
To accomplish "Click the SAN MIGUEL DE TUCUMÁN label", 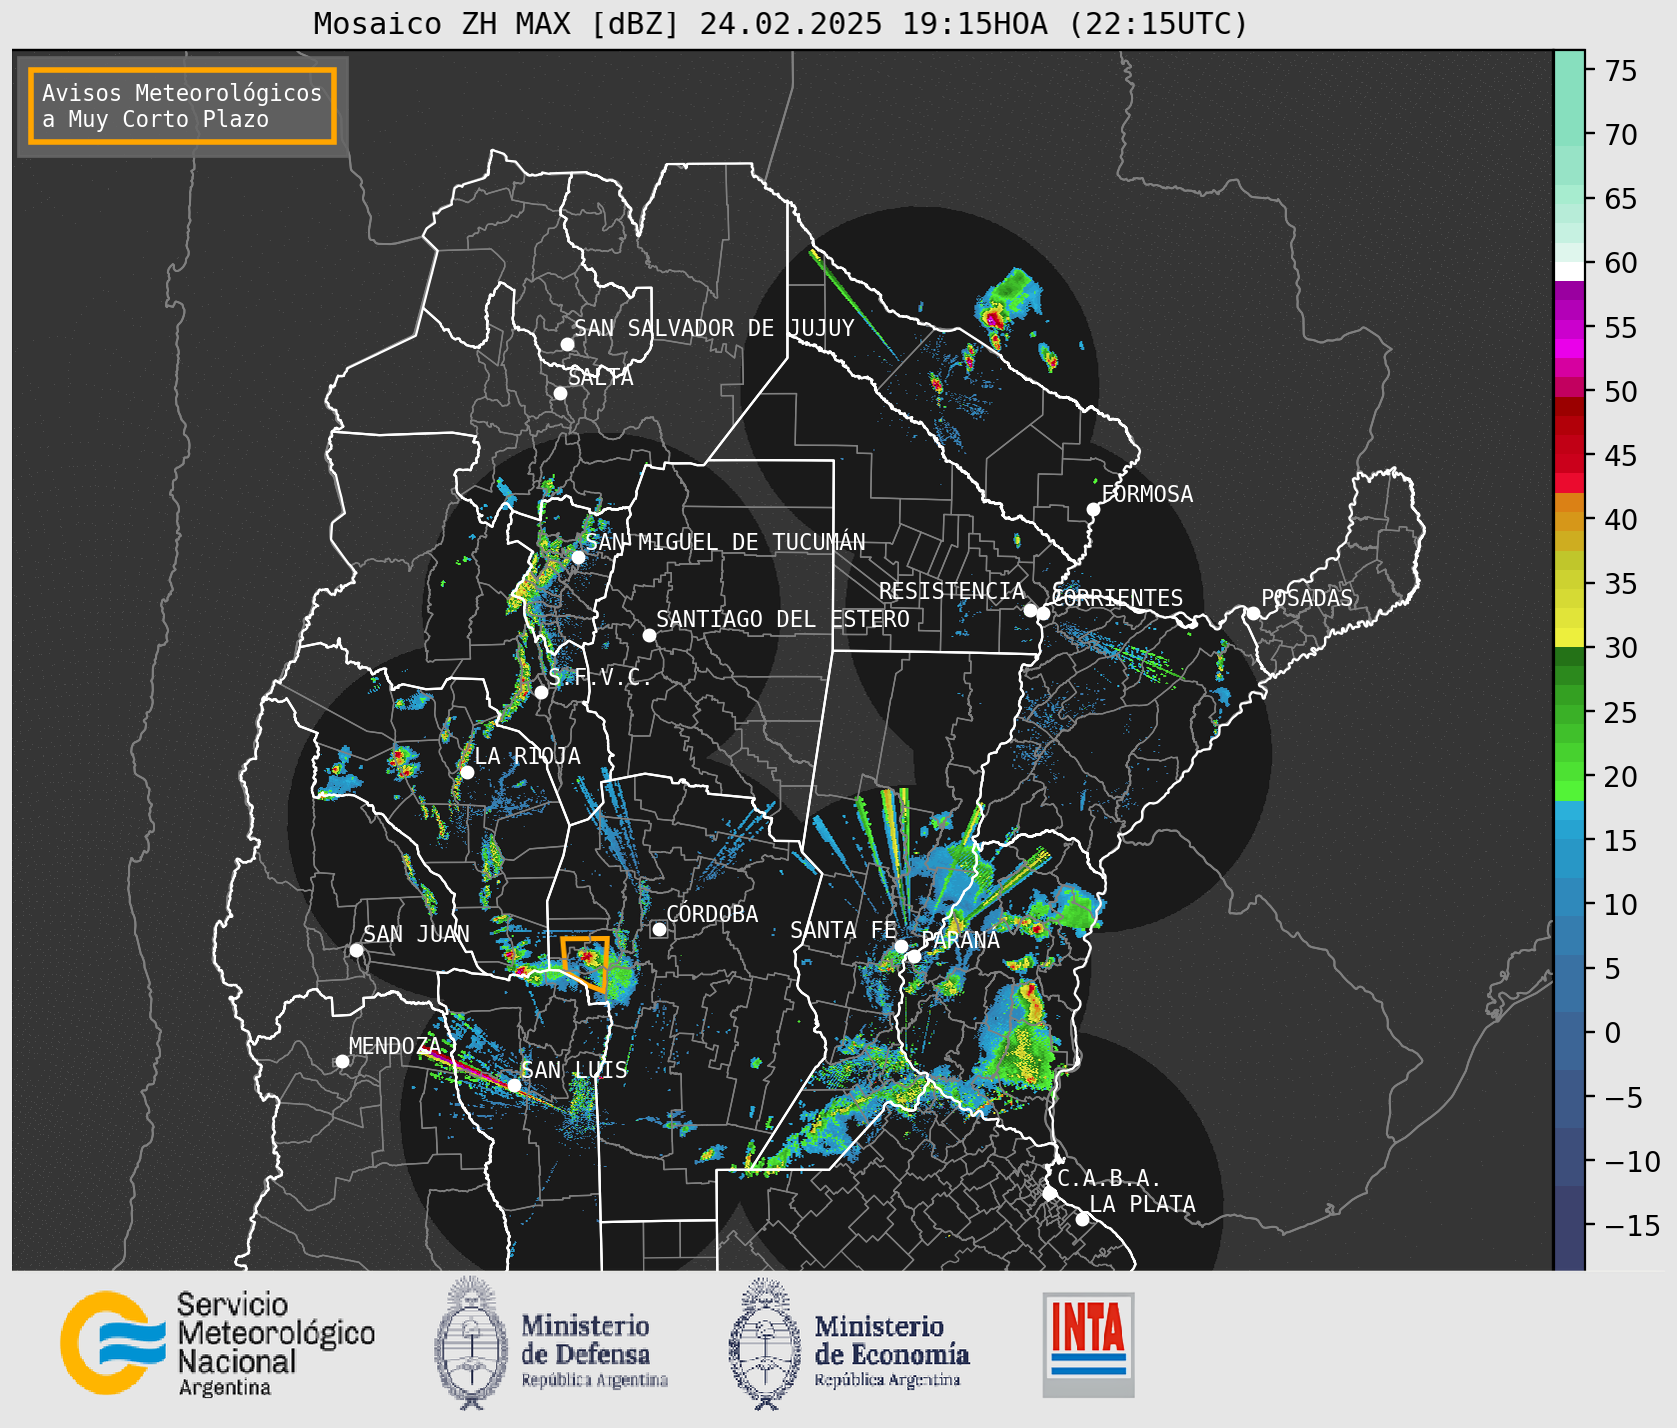I will pos(725,542).
